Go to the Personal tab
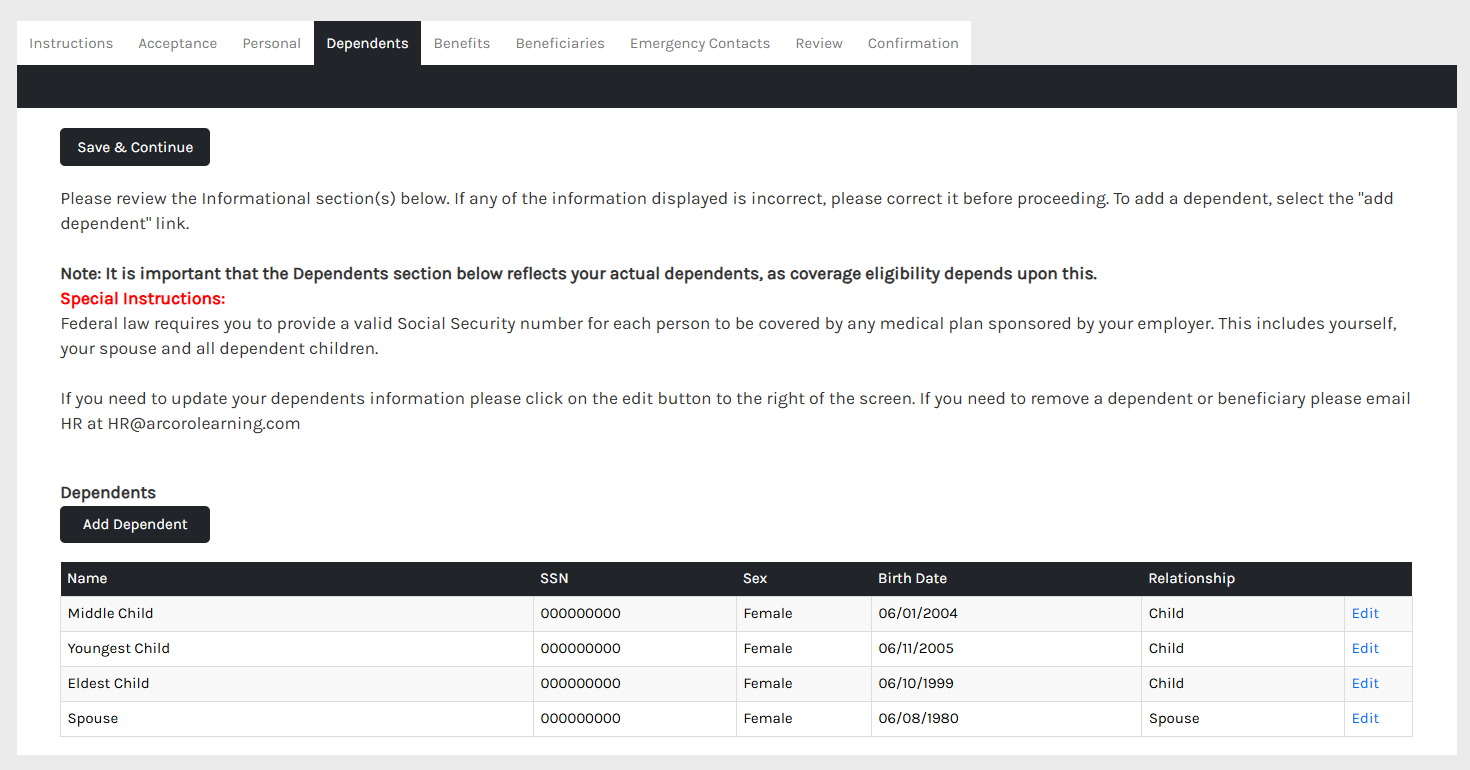Image resolution: width=1470 pixels, height=770 pixels. [x=272, y=43]
